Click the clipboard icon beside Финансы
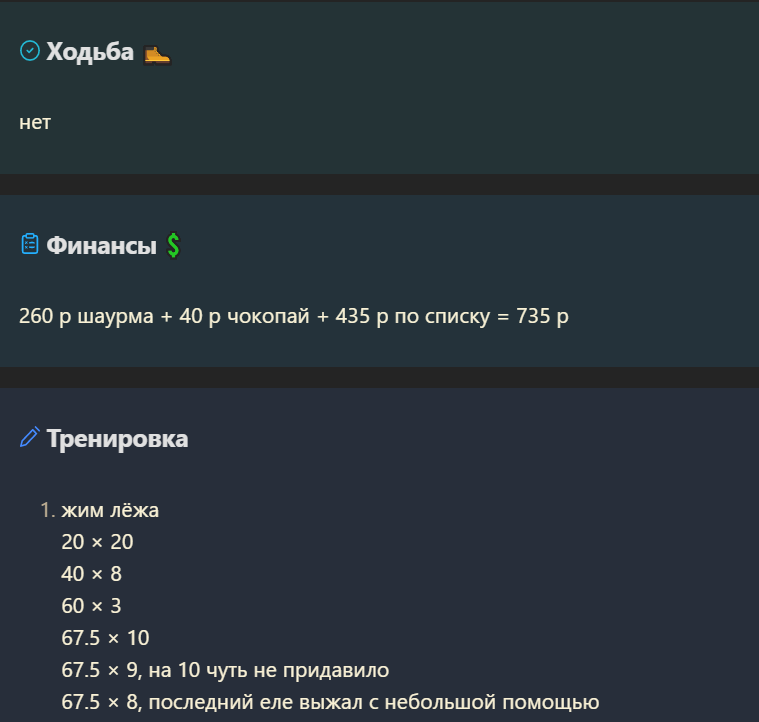The image size is (759, 722). click(30, 244)
